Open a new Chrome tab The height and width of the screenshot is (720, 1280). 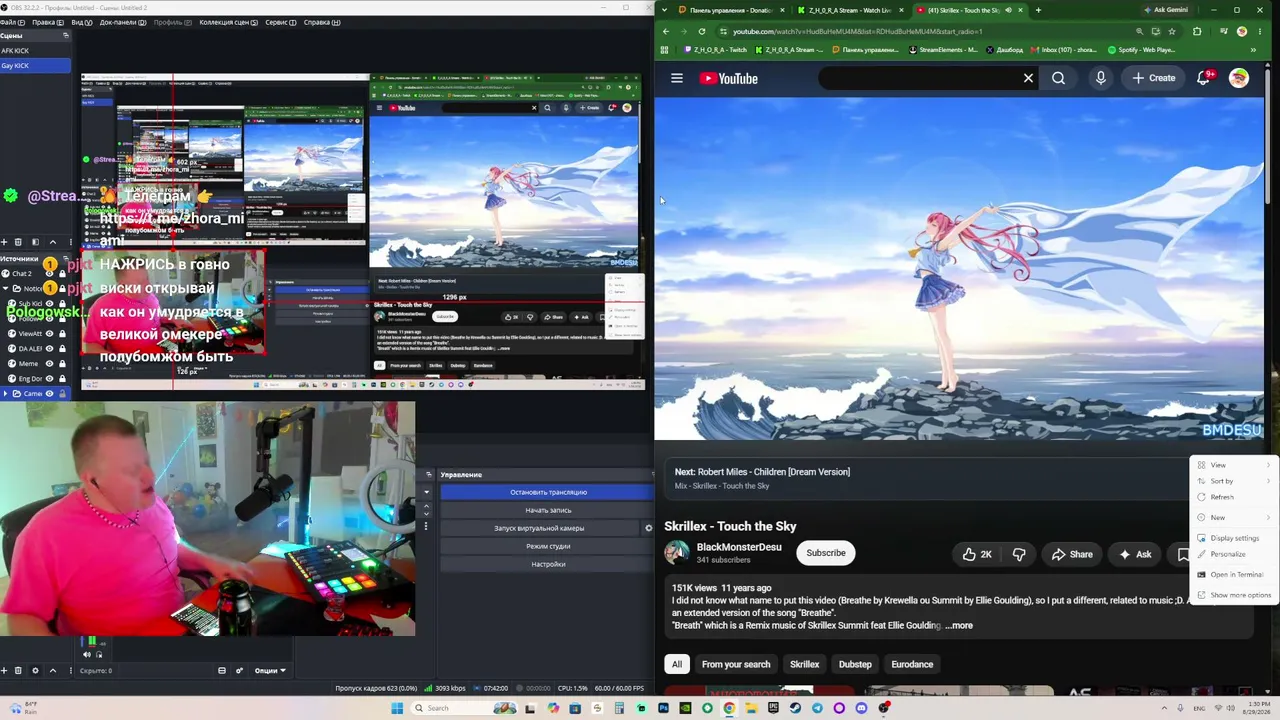(x=1038, y=10)
